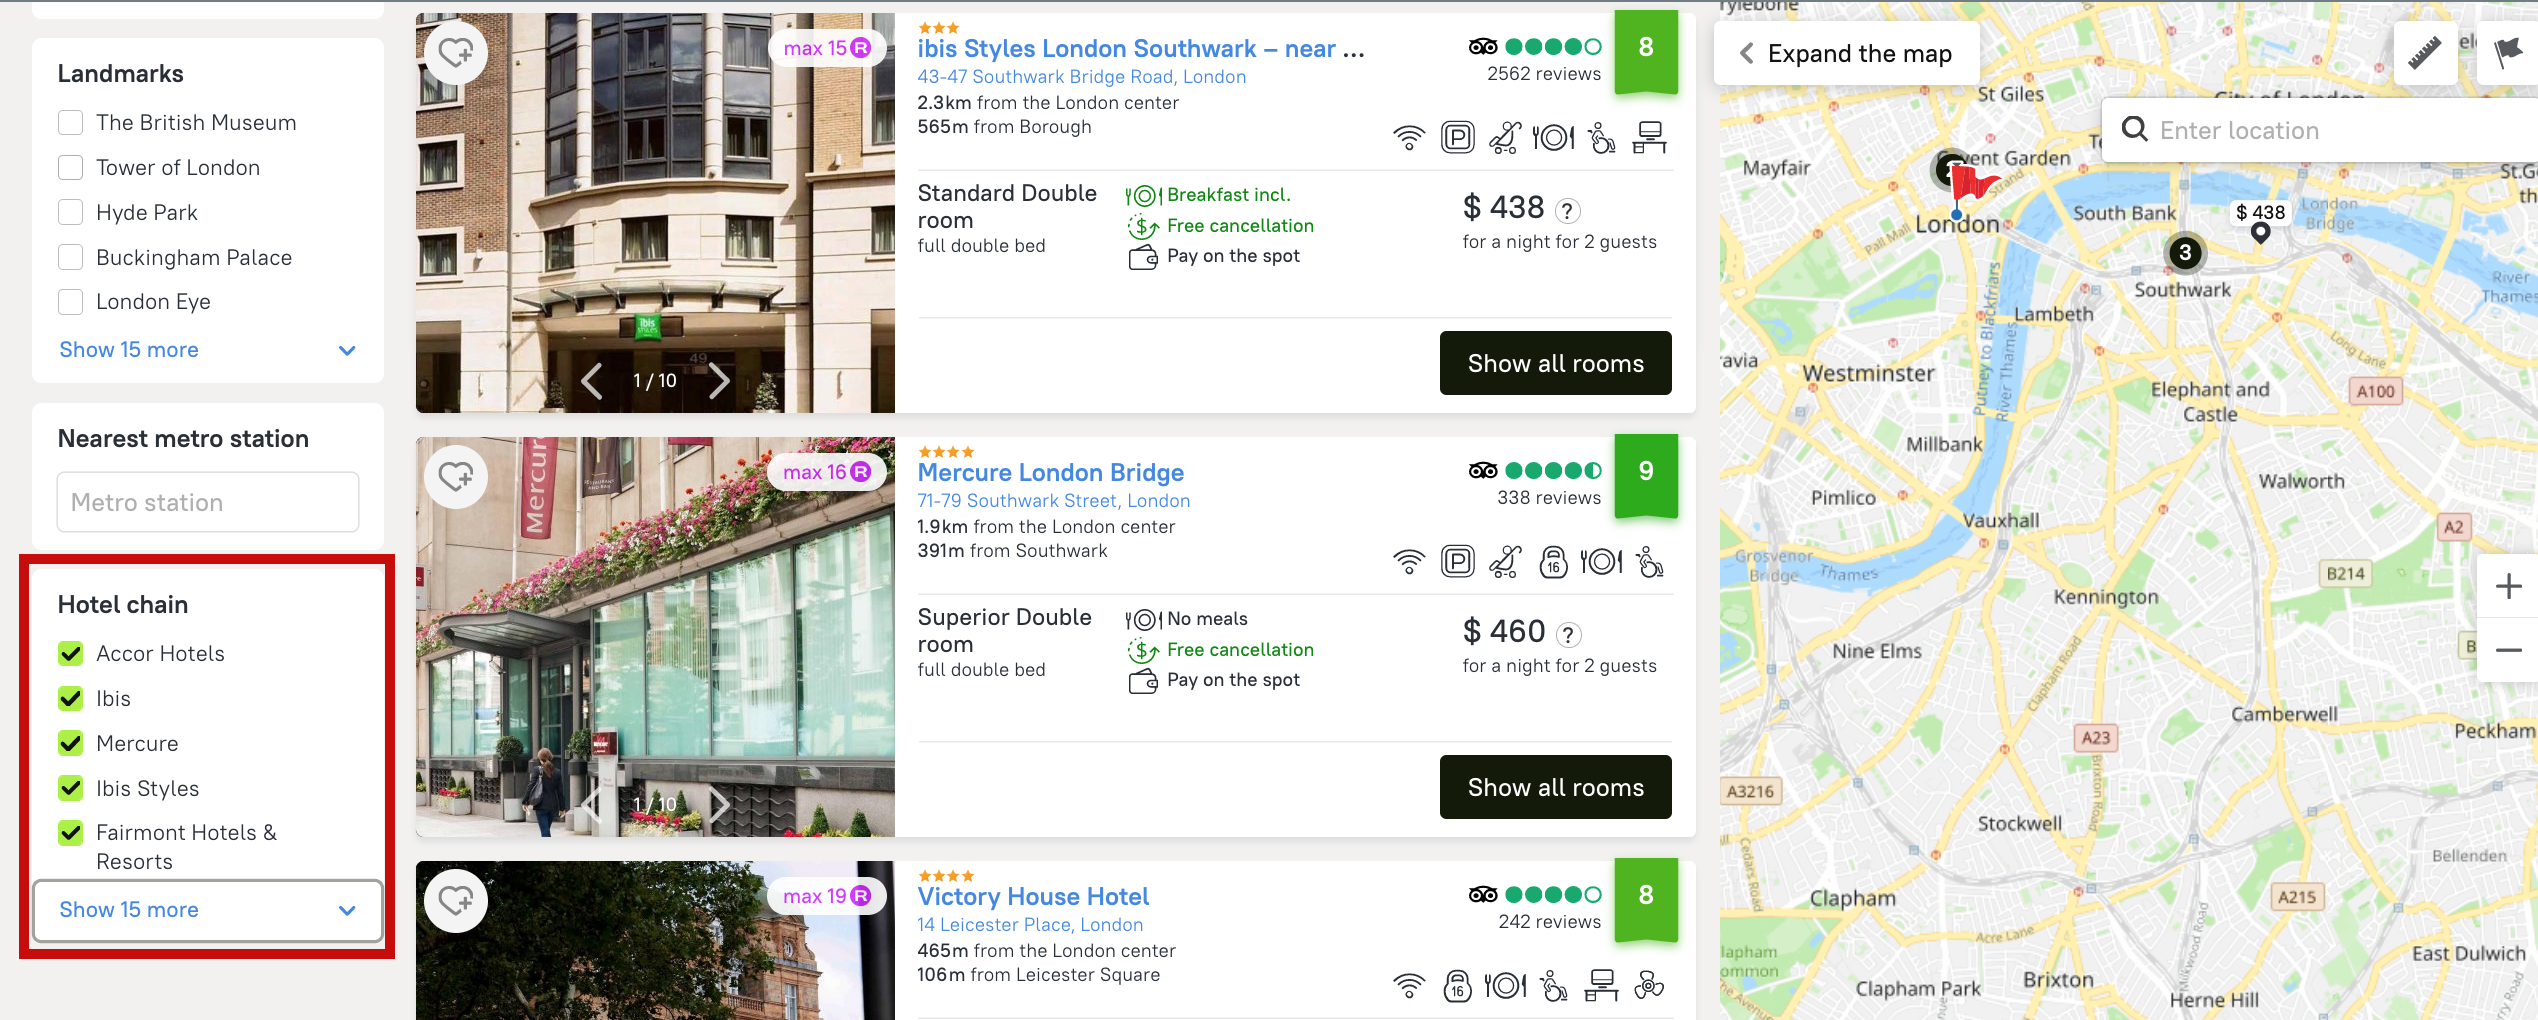The width and height of the screenshot is (2538, 1020).
Task: Open the 71-79 Southwark Street address link
Action: [1053, 501]
